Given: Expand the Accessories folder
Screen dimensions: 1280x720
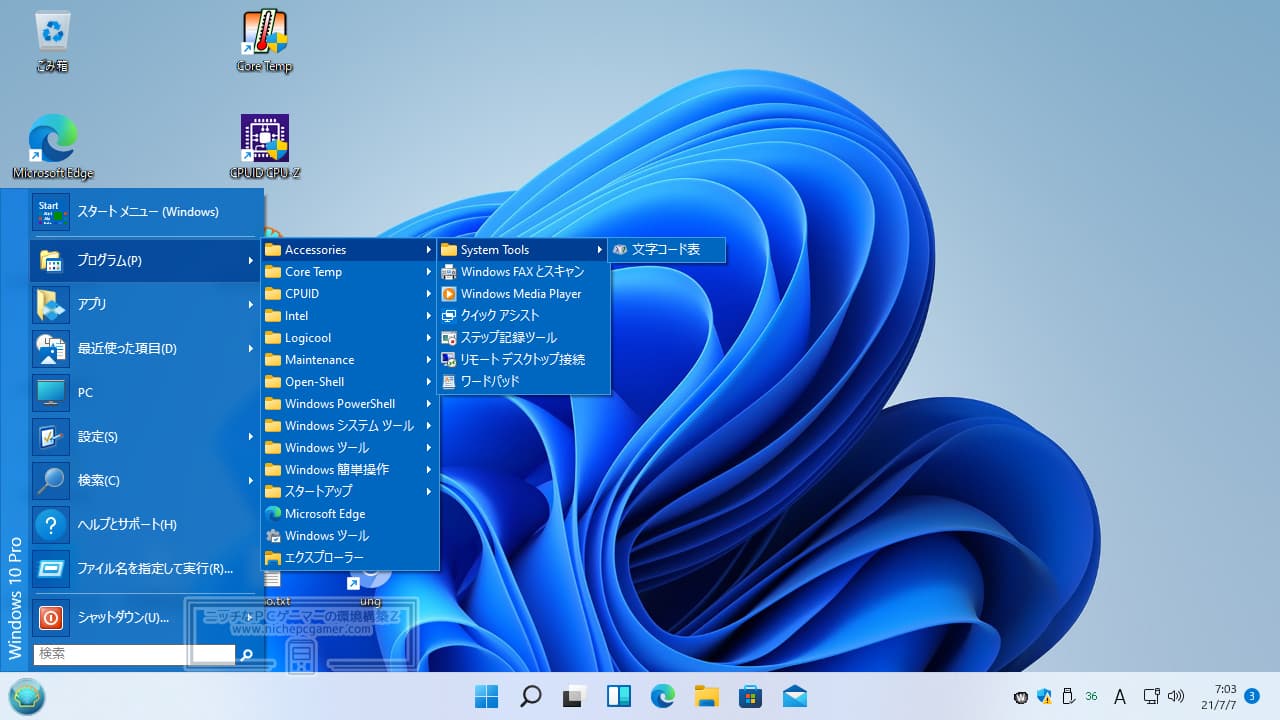Looking at the screenshot, I should 350,249.
